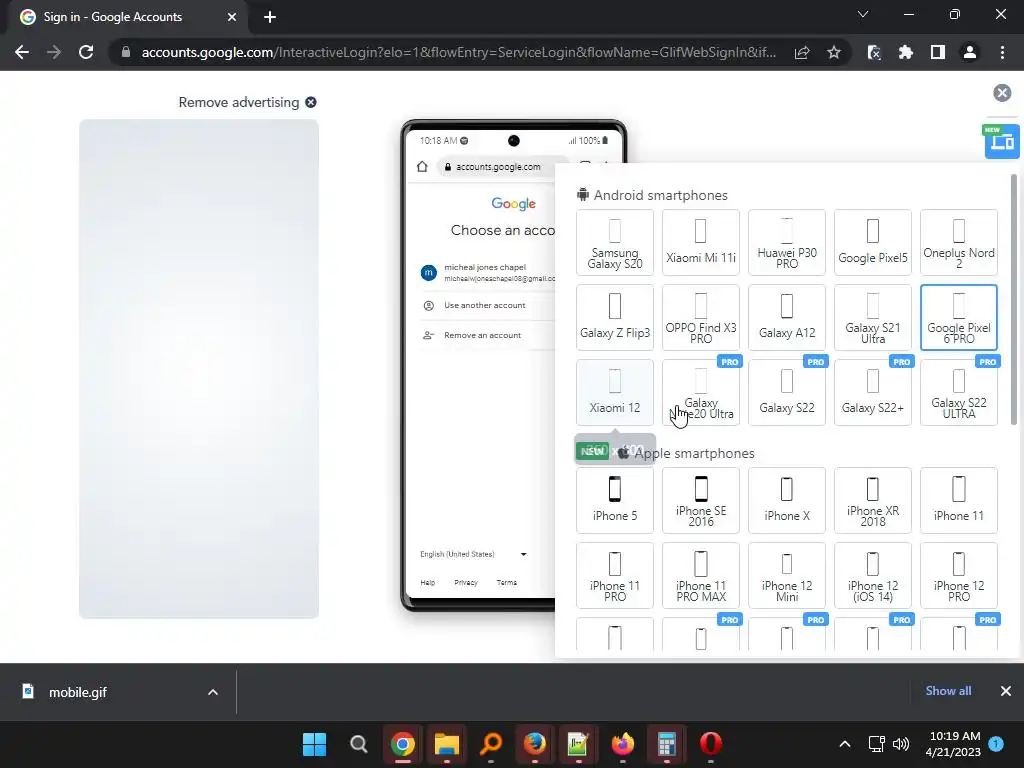1024x768 pixels.
Task: Choose the iPhone 12 PRO device
Action: [x=959, y=575]
